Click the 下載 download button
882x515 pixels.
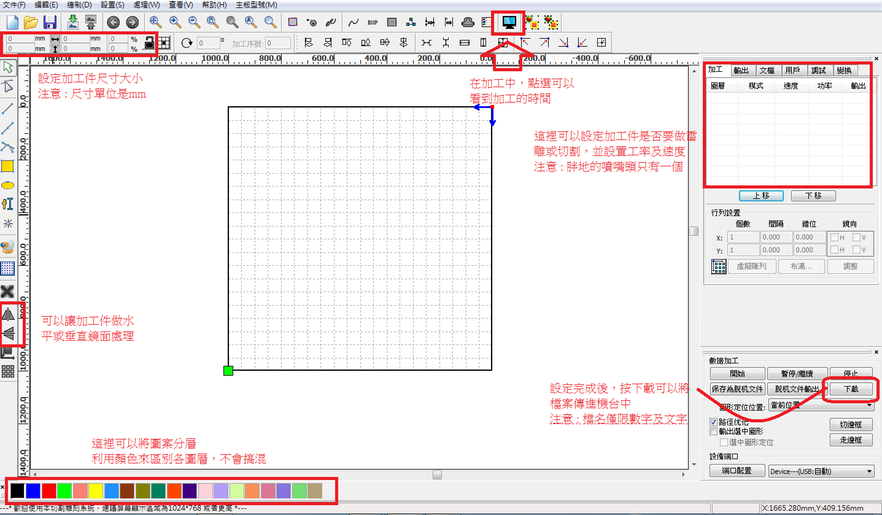tap(850, 389)
